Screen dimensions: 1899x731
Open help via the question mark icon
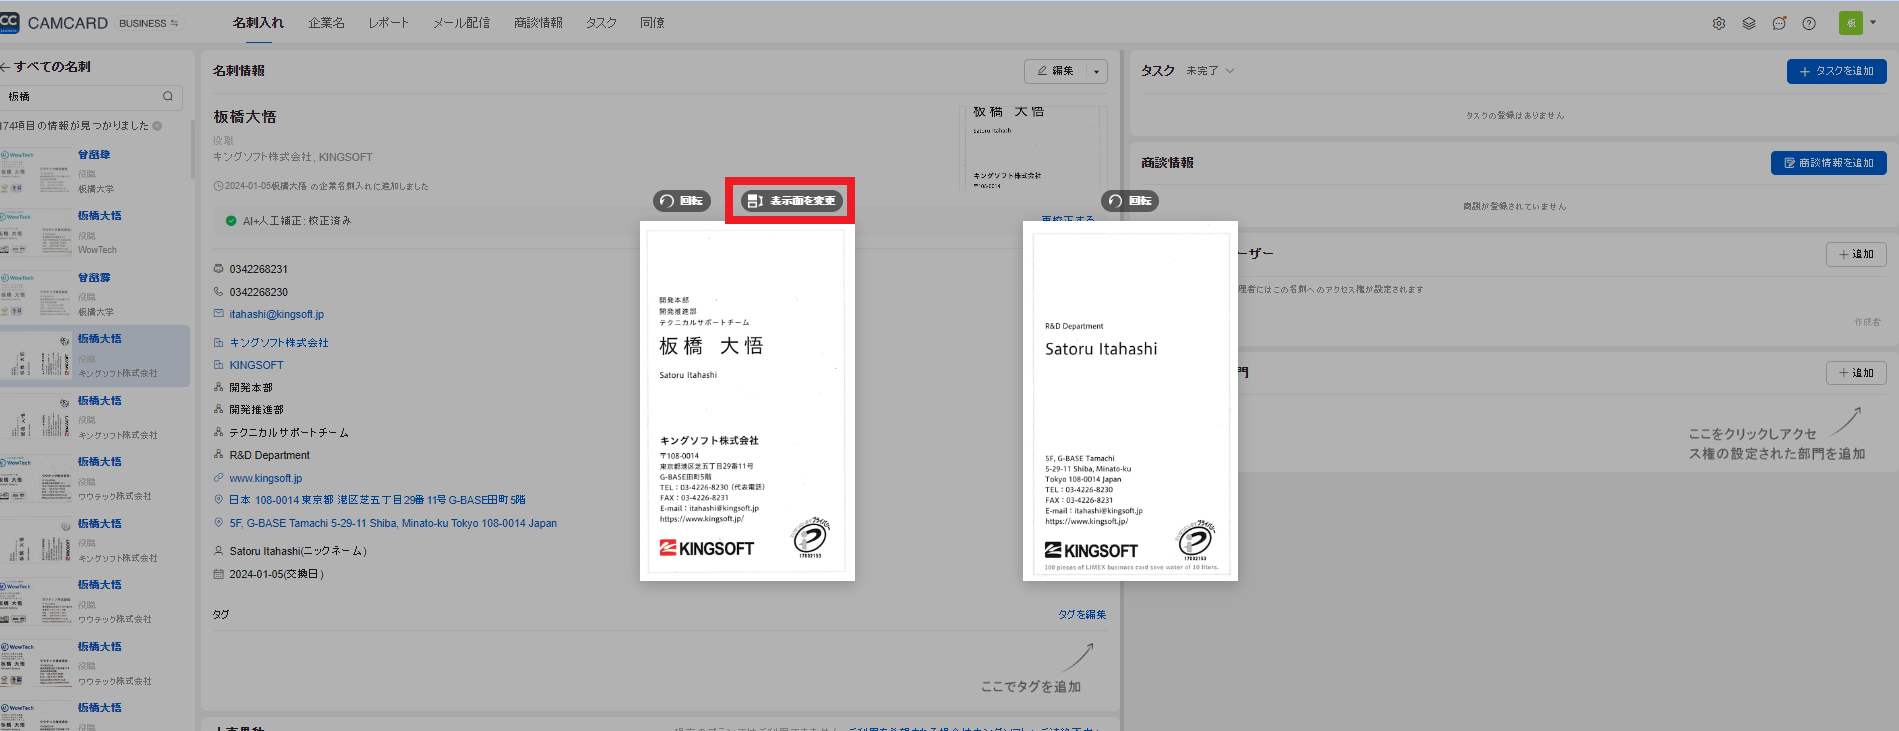[x=1809, y=23]
